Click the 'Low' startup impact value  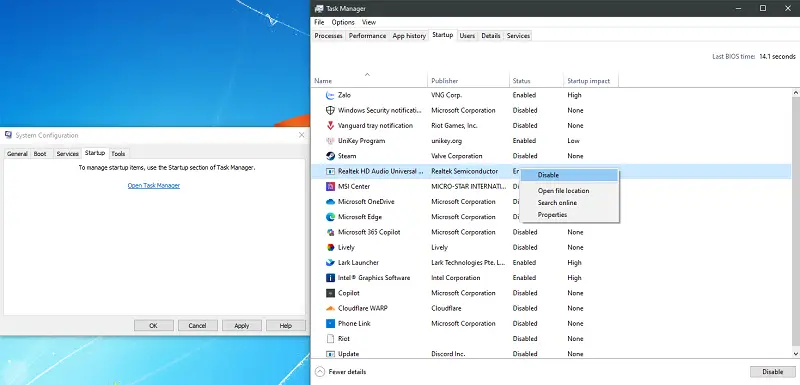pos(573,141)
